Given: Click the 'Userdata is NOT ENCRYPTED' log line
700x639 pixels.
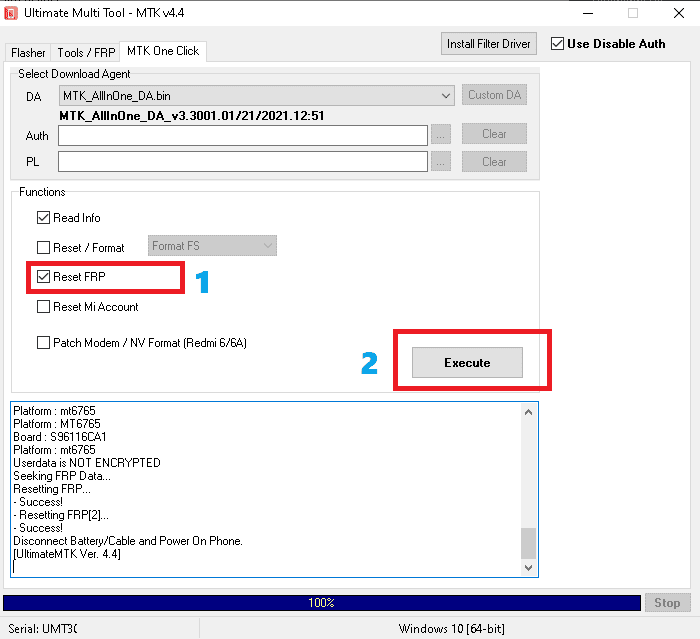Looking at the screenshot, I should [87, 463].
